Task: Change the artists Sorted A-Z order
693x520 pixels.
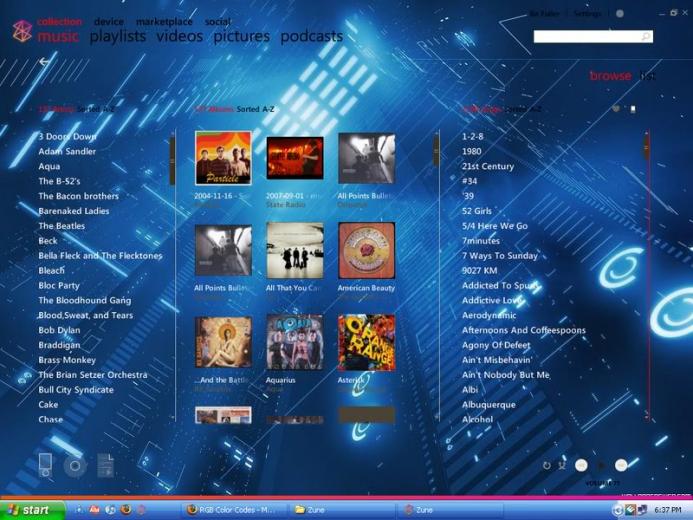Action: point(95,109)
